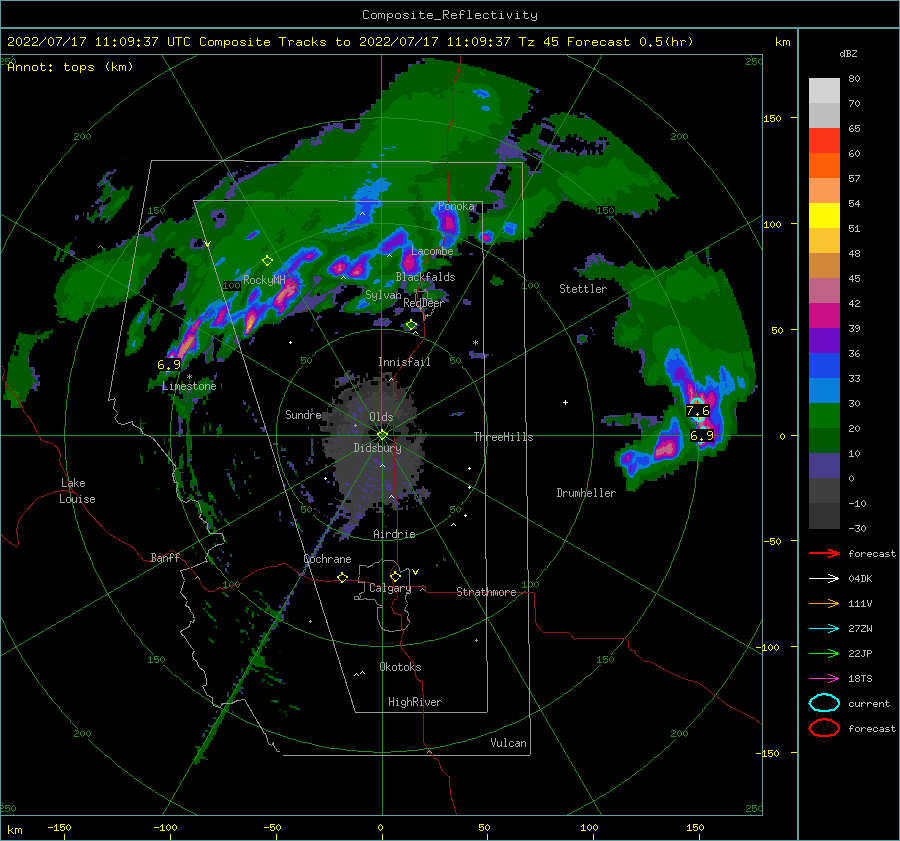Click the Okotoks city label
This screenshot has height=841, width=900.
400,667
